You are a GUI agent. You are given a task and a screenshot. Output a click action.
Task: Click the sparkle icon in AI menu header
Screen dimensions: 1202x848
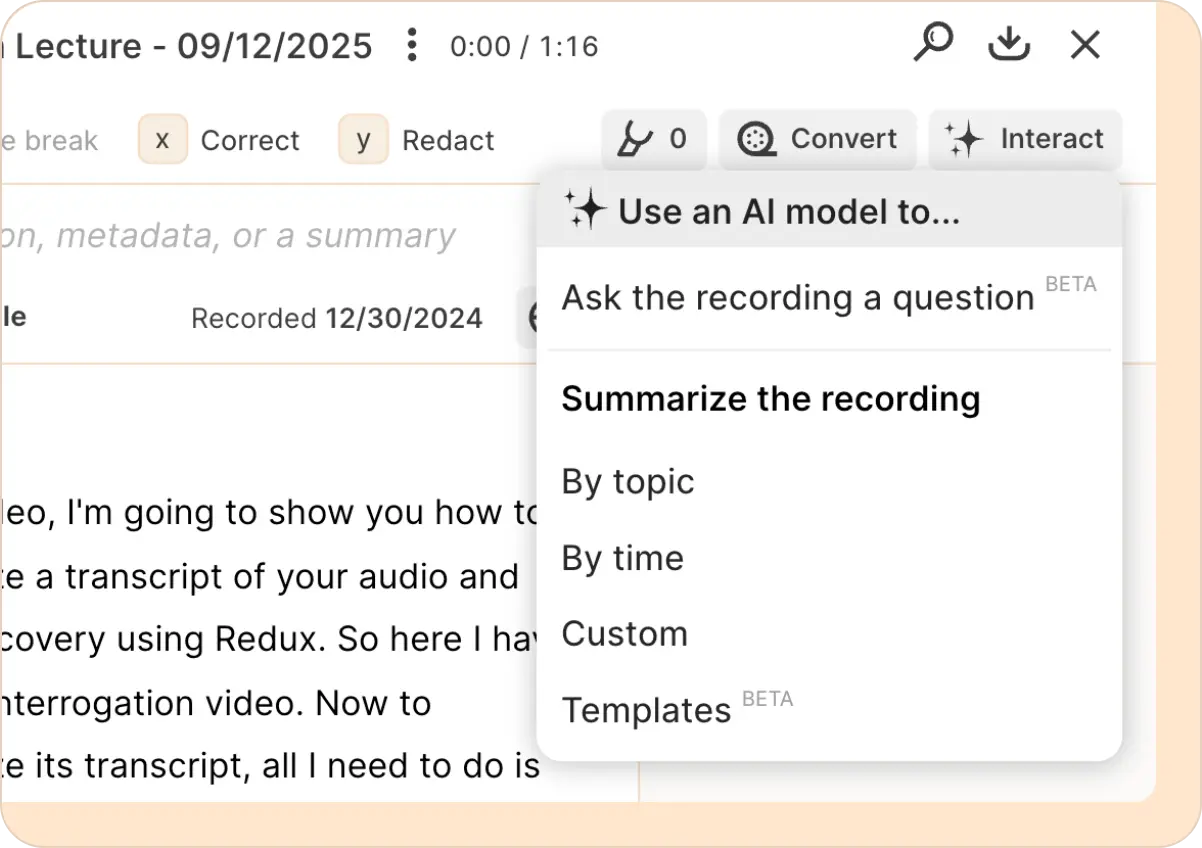(585, 210)
